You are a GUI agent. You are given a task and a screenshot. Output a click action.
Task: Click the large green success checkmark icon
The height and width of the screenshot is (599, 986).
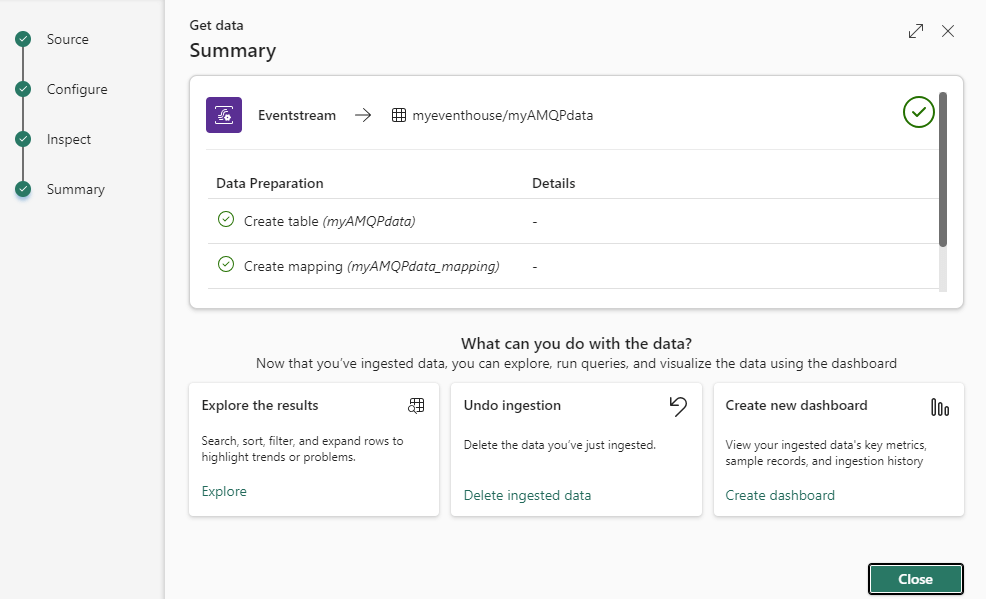(918, 112)
